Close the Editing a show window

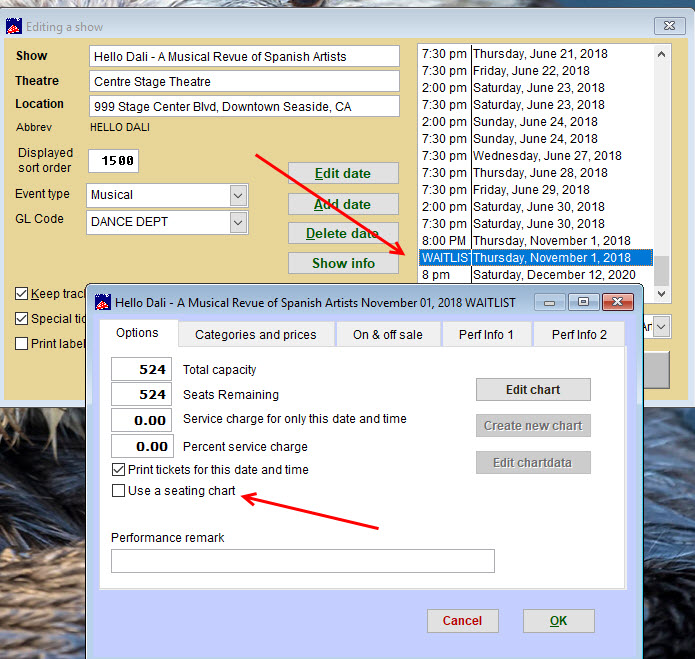pyautogui.click(x=668, y=26)
